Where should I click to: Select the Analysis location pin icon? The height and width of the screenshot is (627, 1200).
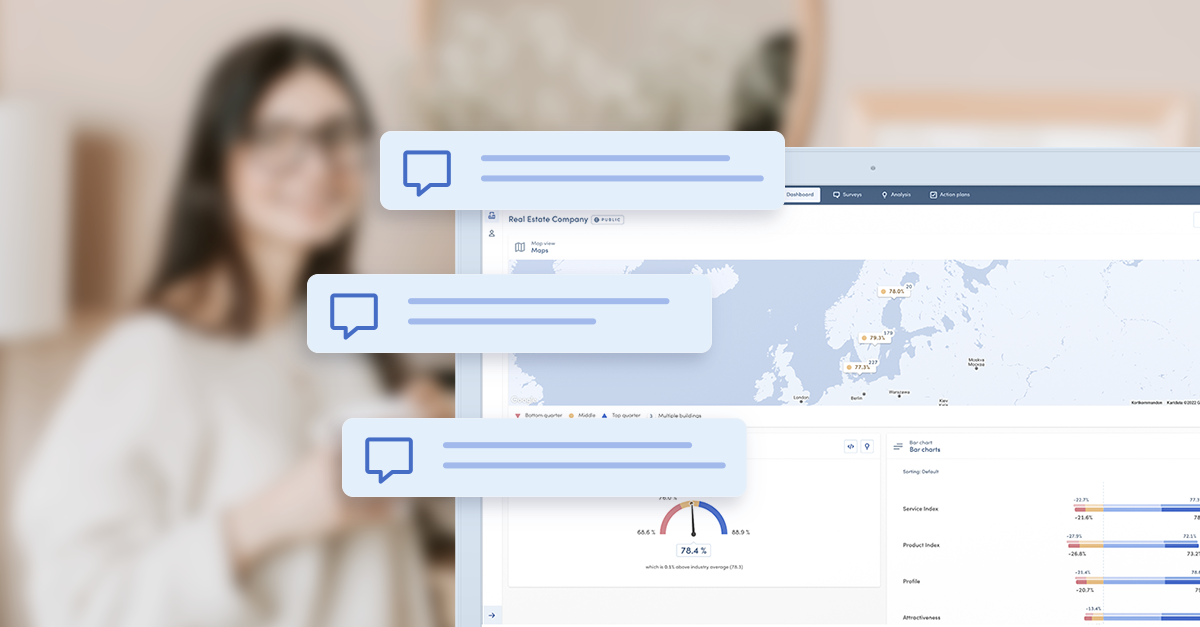tap(885, 194)
